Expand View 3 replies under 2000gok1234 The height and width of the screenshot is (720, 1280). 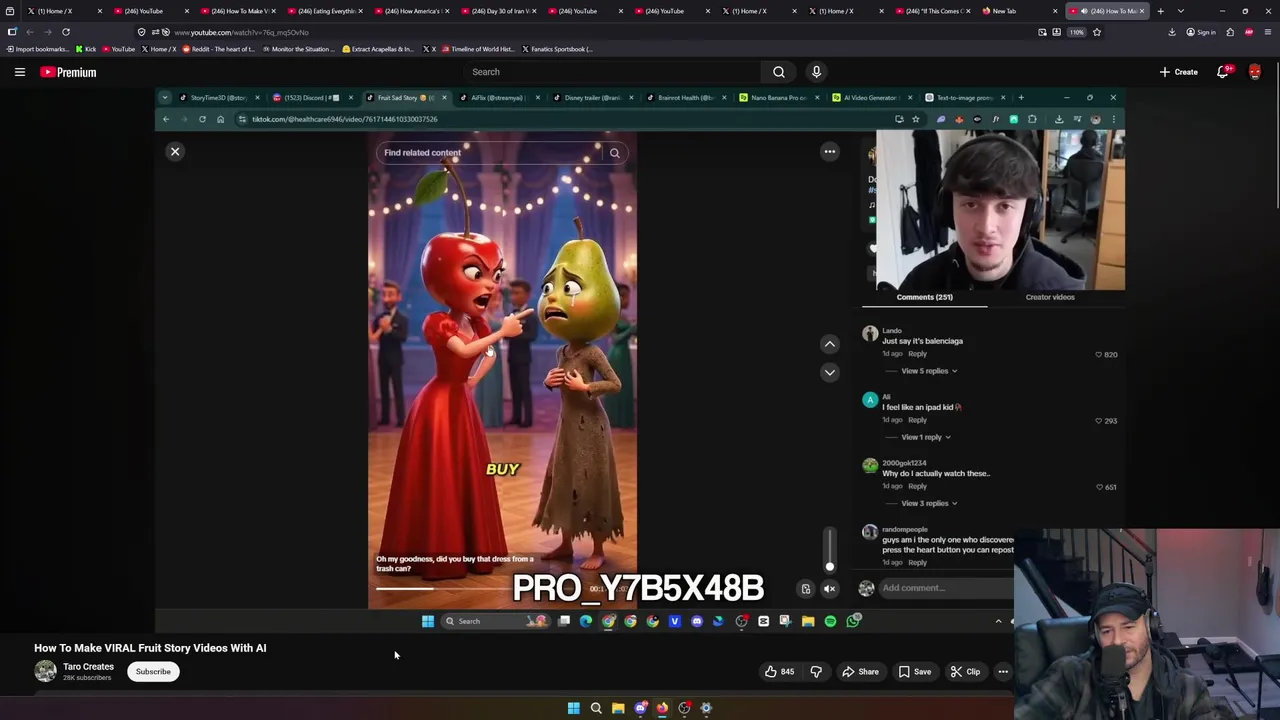(x=929, y=503)
